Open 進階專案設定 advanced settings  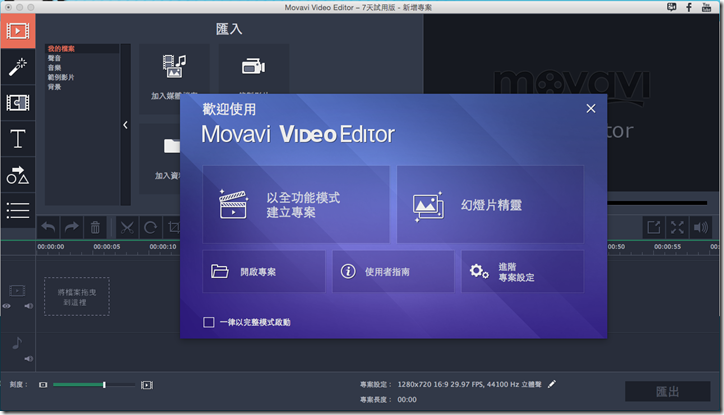coord(523,271)
